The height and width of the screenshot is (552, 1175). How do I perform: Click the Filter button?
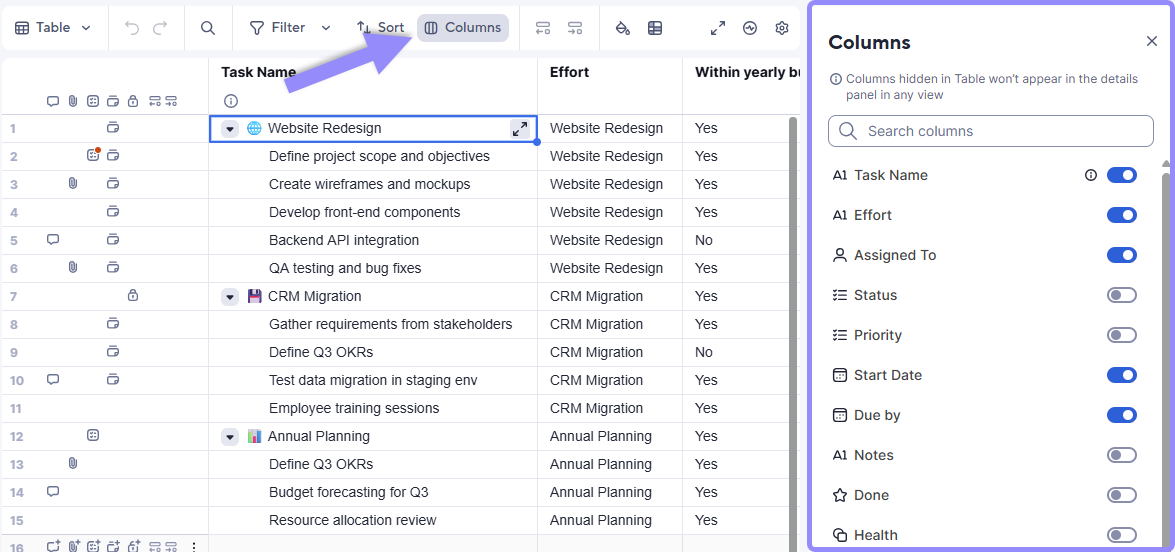coord(278,28)
